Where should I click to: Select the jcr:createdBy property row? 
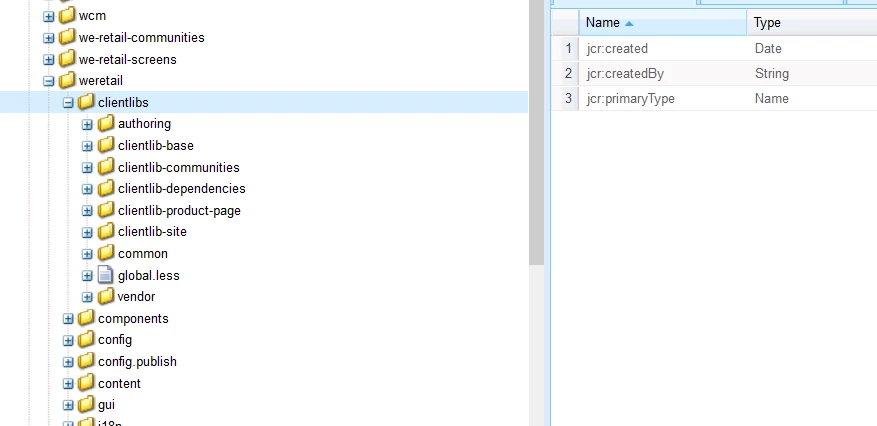pos(714,73)
